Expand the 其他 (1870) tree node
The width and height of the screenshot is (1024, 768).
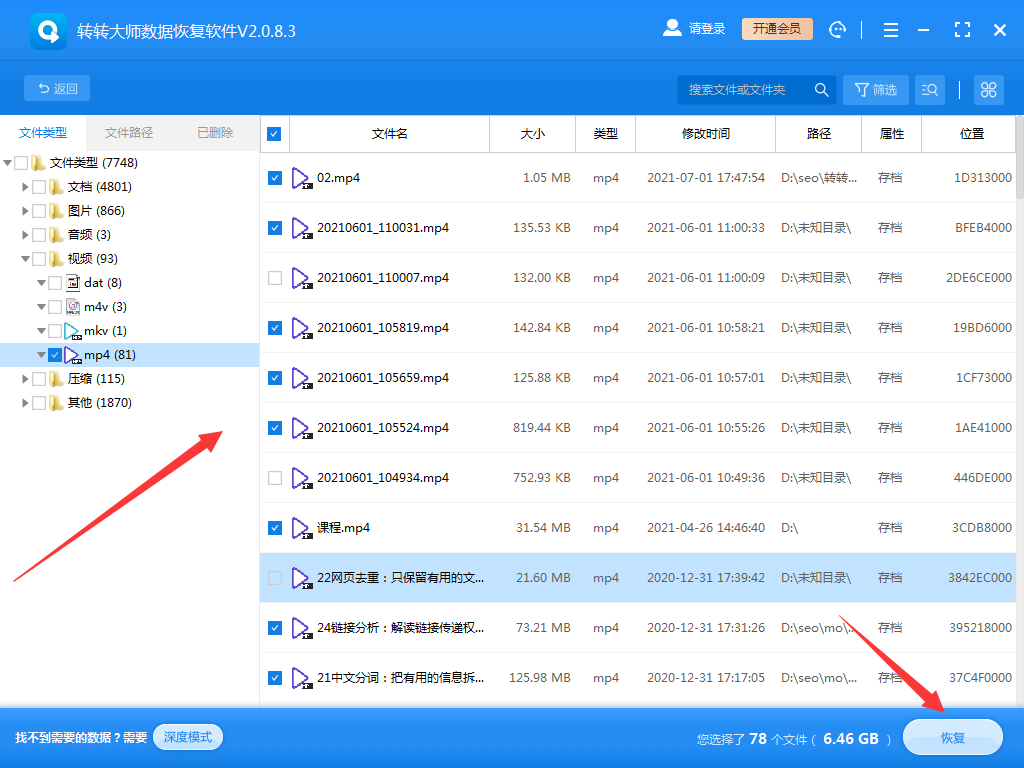coord(25,403)
